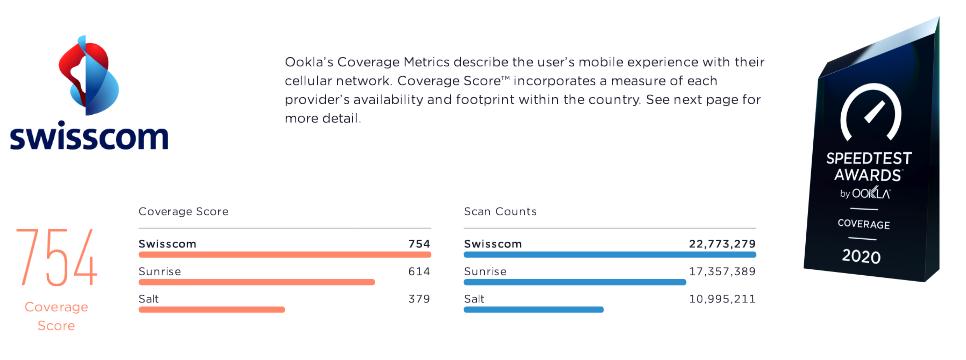Click the Swisscom wordmark text
The image size is (966, 360).
point(89,136)
